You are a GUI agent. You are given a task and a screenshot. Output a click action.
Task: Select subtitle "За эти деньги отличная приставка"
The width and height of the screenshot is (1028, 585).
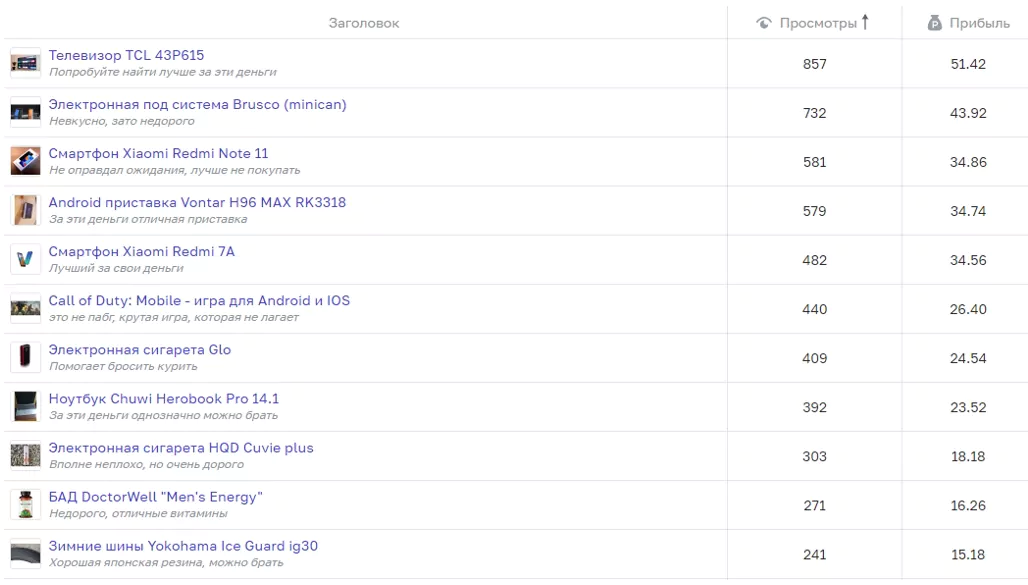point(148,219)
